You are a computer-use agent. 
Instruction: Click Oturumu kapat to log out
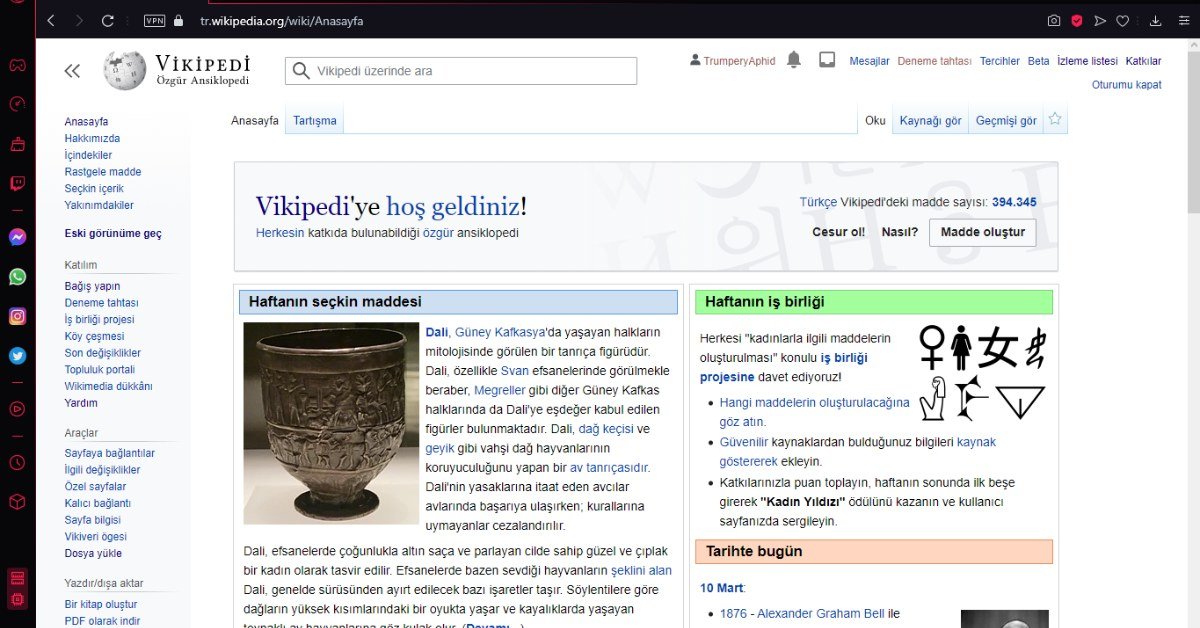click(1127, 85)
